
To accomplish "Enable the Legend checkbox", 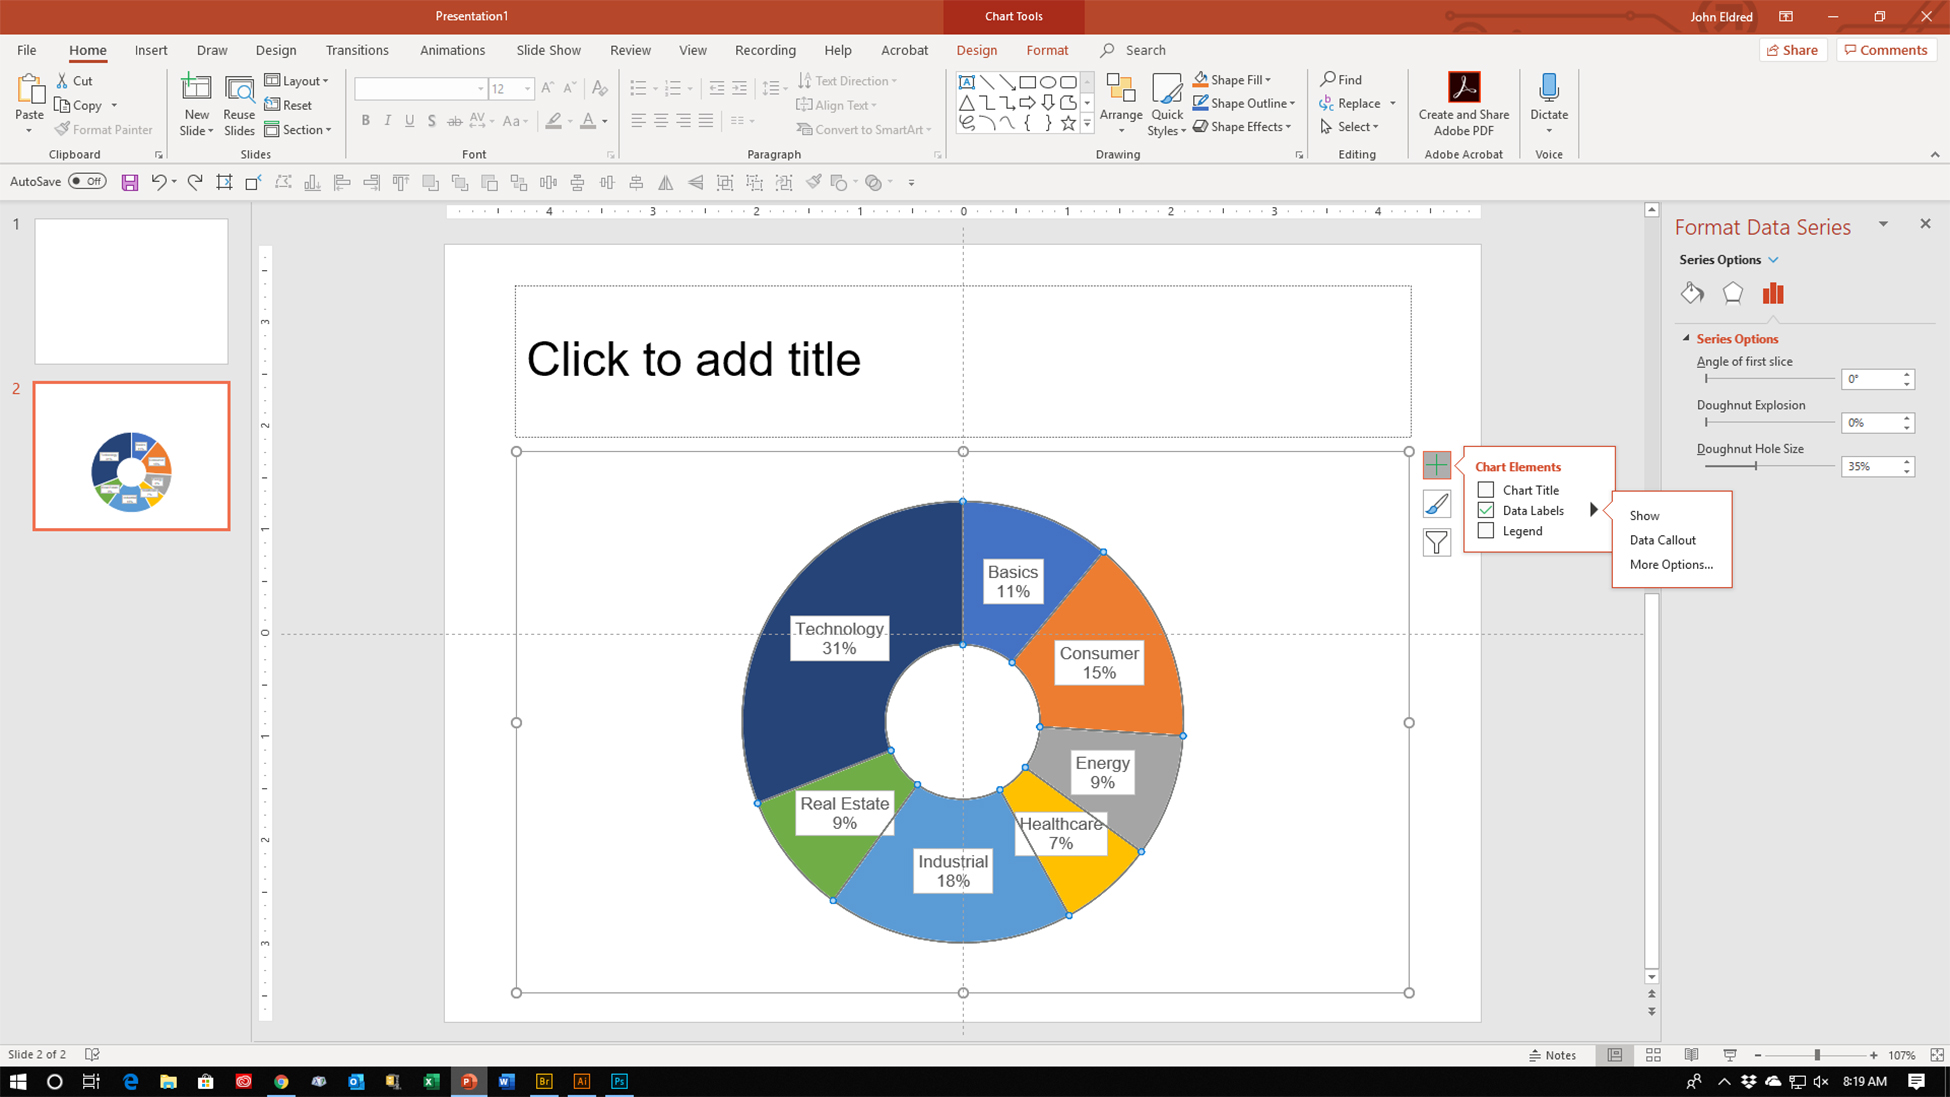I will [1486, 531].
